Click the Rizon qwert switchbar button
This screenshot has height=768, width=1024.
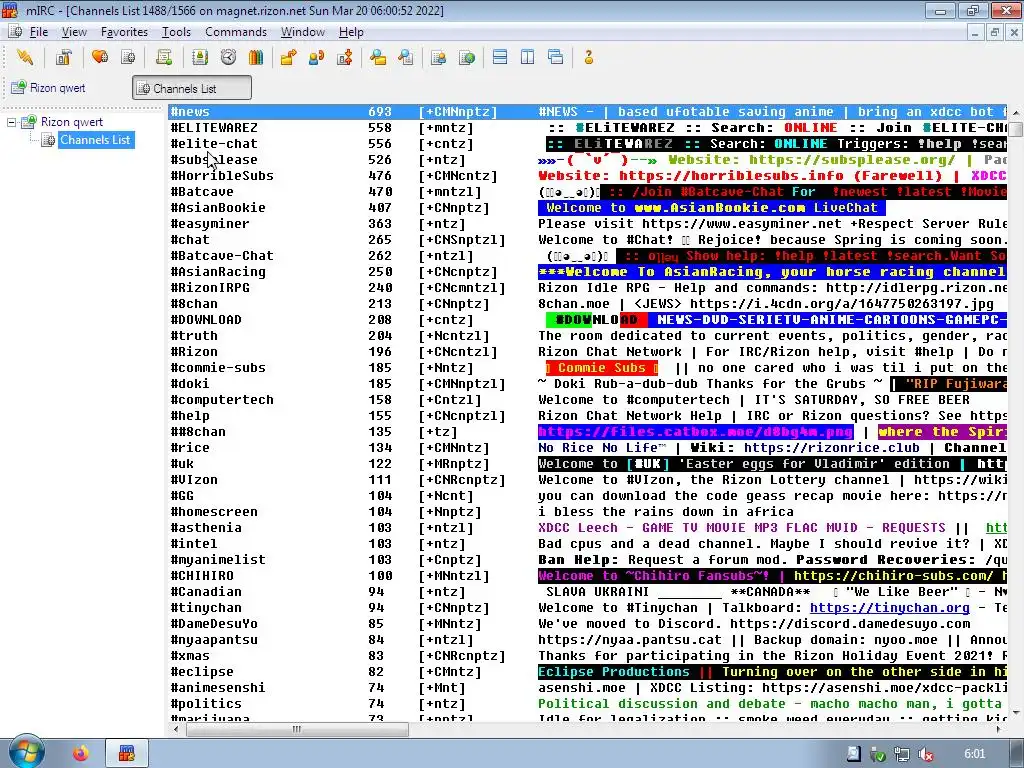[x=49, y=88]
